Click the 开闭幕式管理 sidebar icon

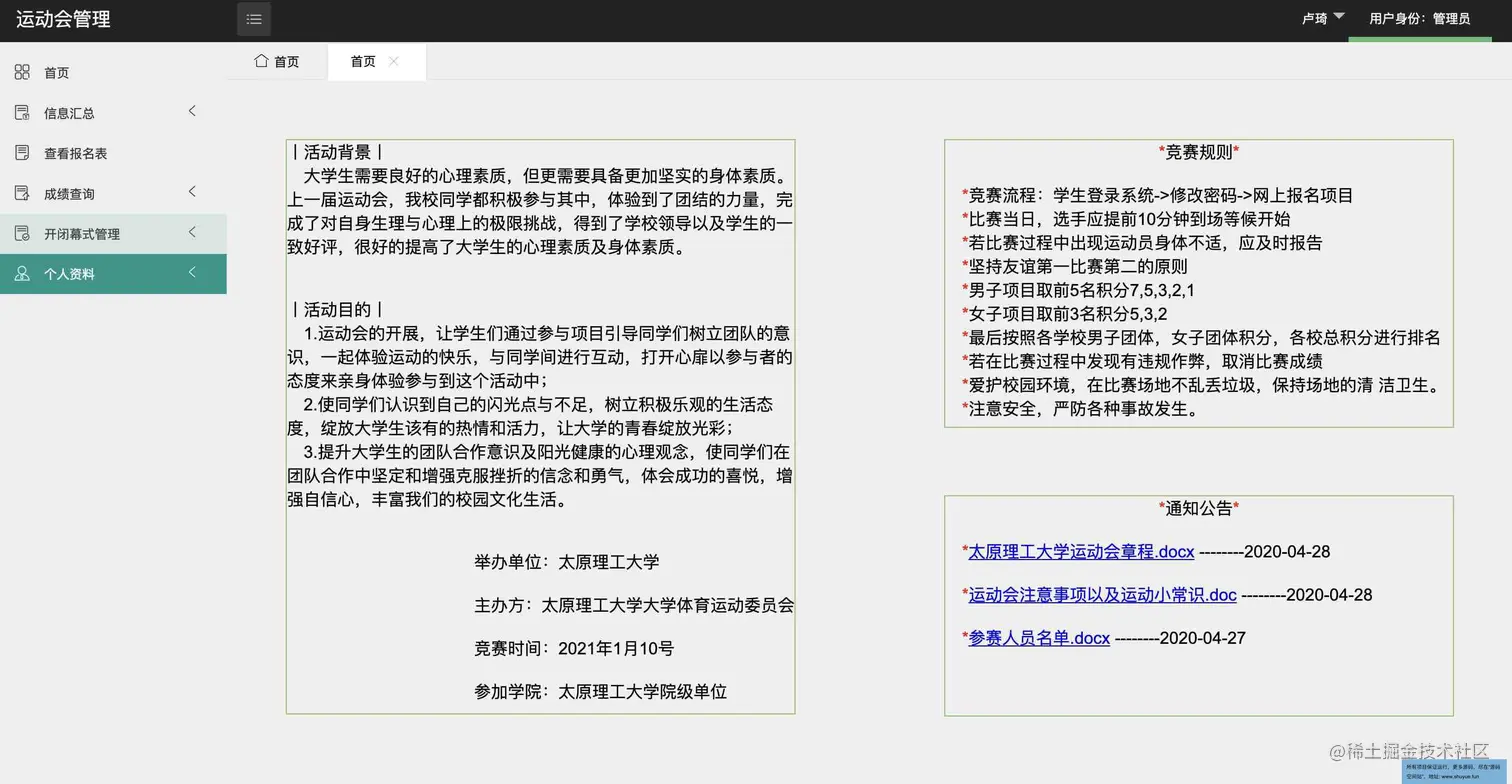(x=22, y=233)
